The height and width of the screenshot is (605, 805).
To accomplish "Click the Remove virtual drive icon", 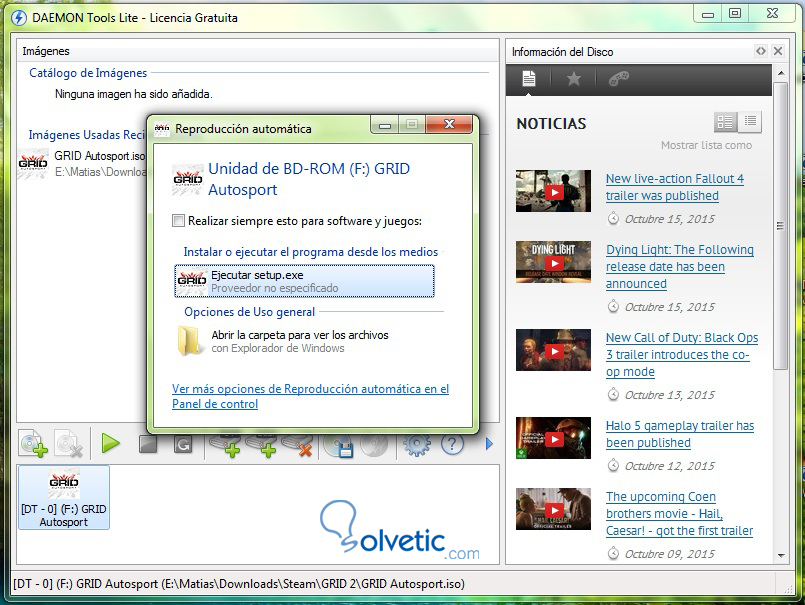I will pyautogui.click(x=297, y=445).
